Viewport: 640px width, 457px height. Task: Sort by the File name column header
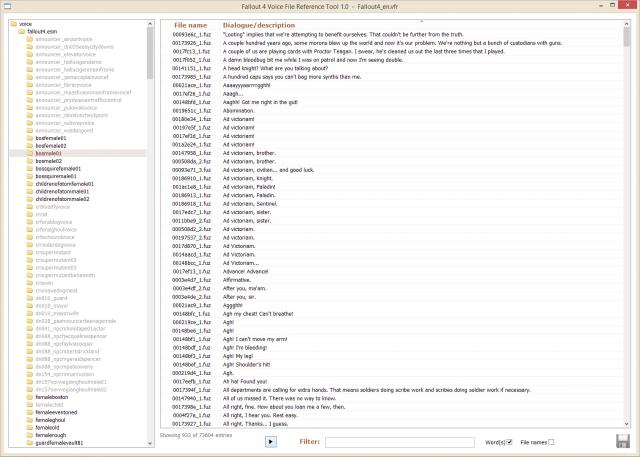pos(191,25)
